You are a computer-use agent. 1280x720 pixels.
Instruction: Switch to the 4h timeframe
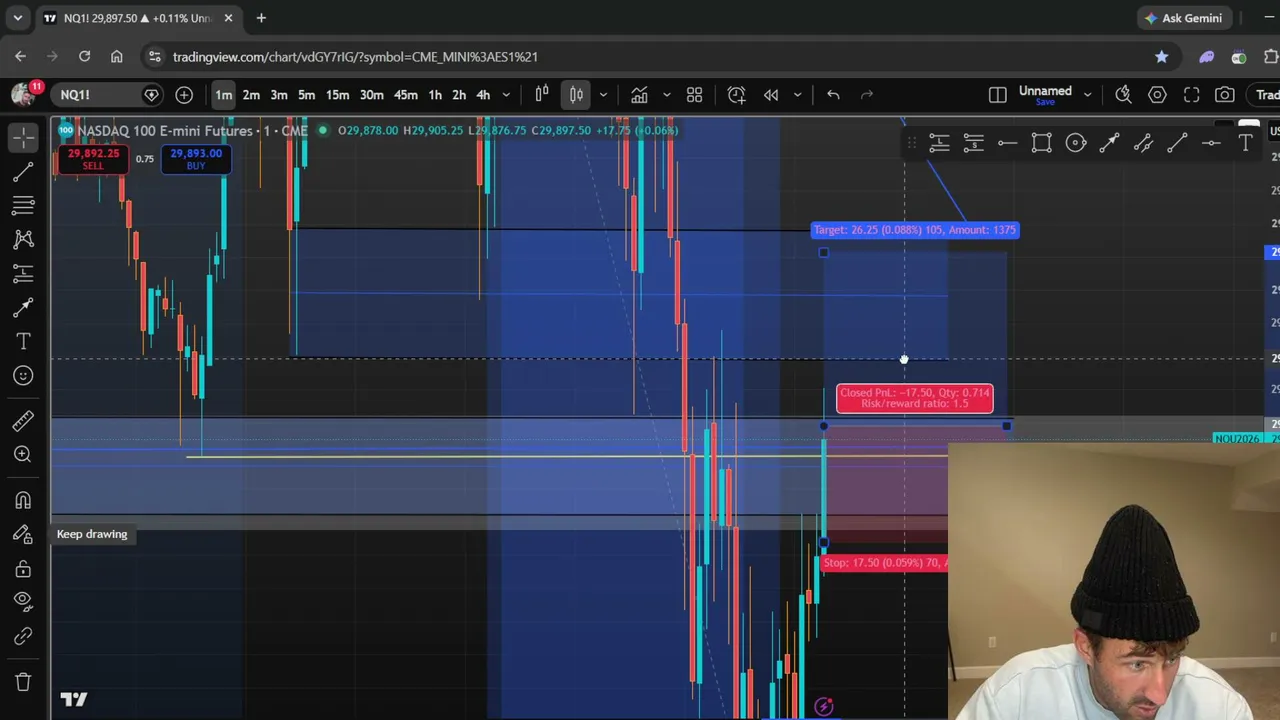(x=483, y=95)
